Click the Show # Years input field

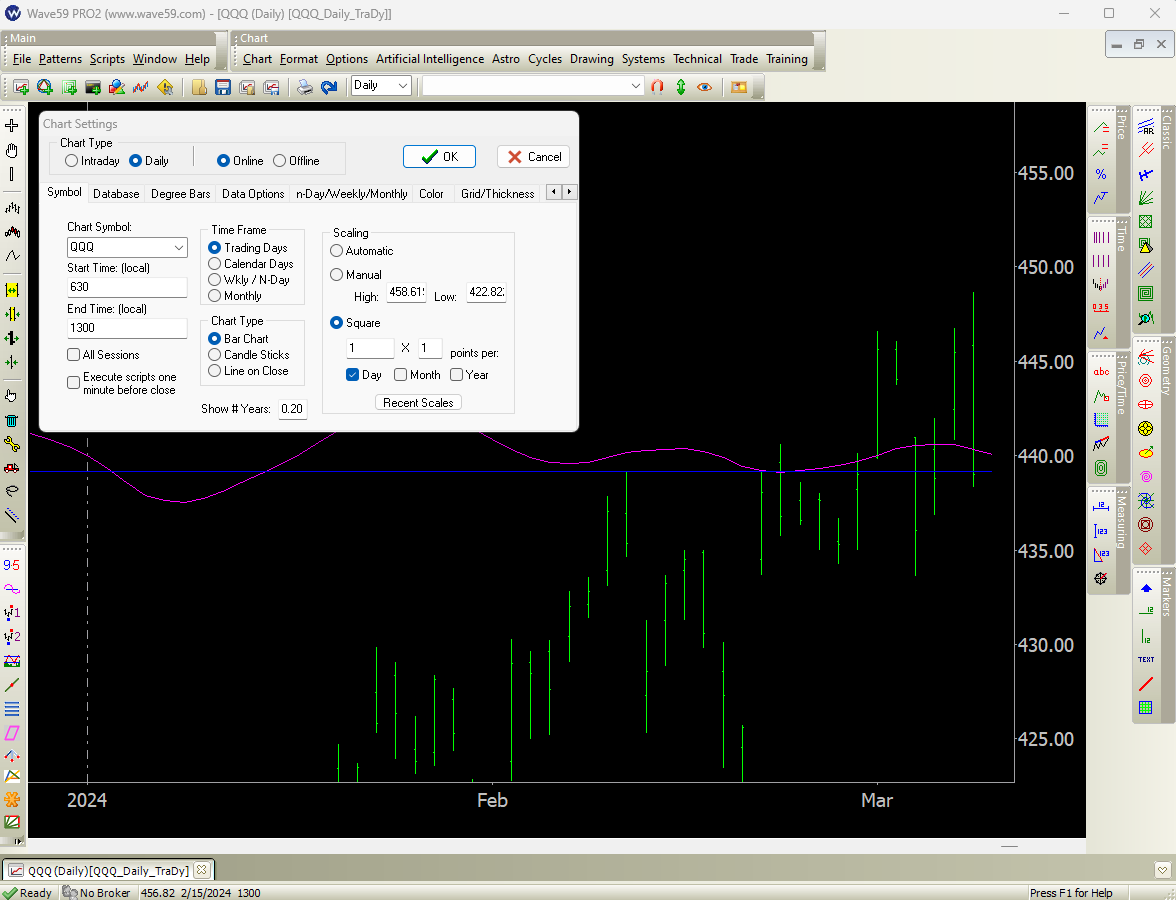click(292, 409)
